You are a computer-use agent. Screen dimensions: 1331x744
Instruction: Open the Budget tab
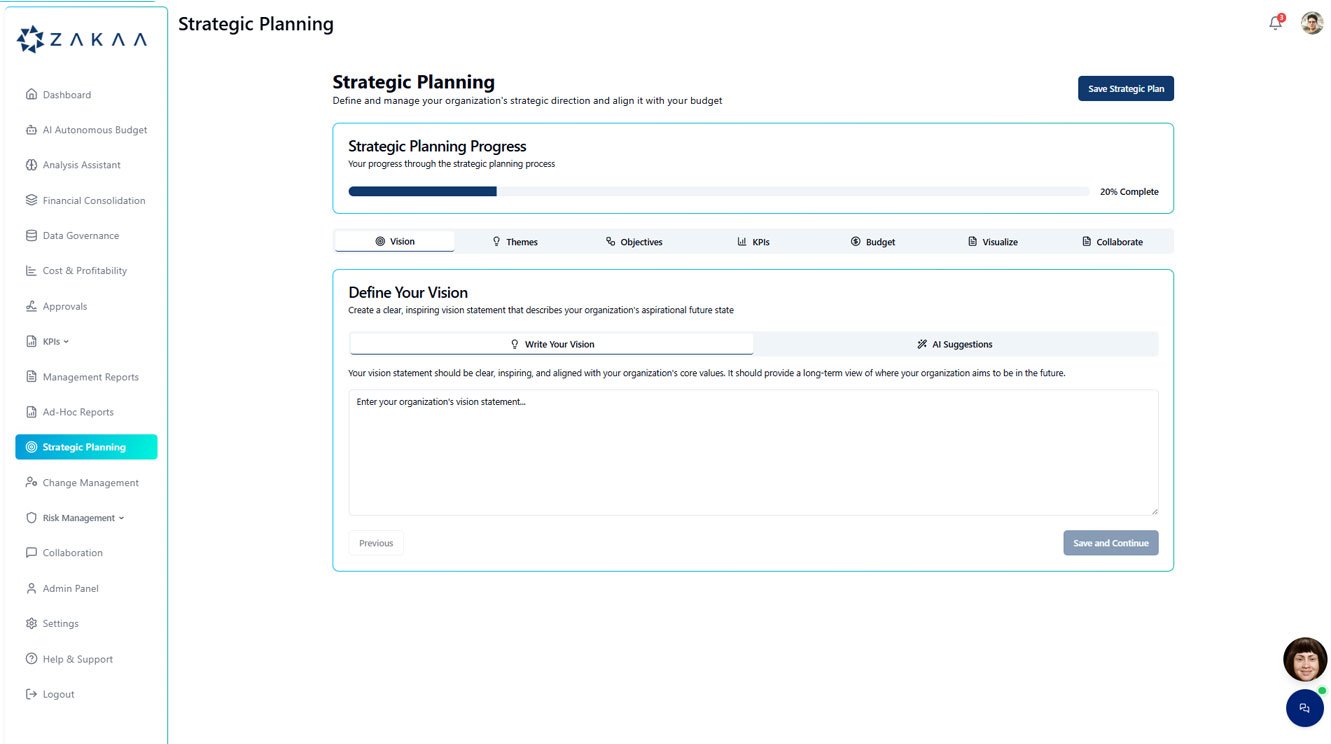[x=873, y=242]
